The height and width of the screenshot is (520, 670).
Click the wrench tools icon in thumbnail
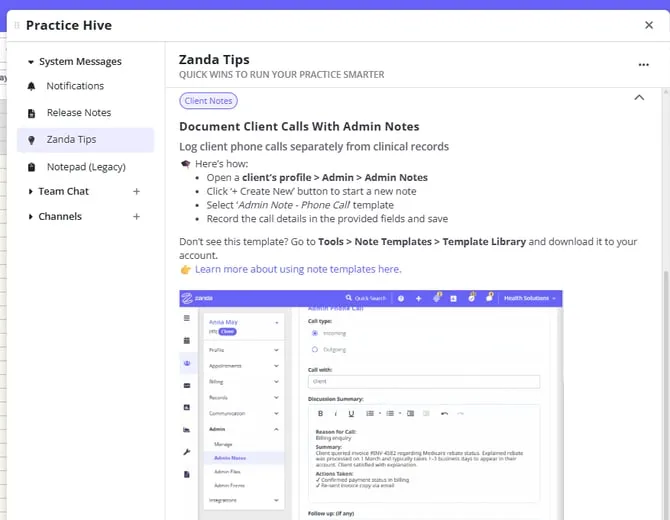coord(187,452)
